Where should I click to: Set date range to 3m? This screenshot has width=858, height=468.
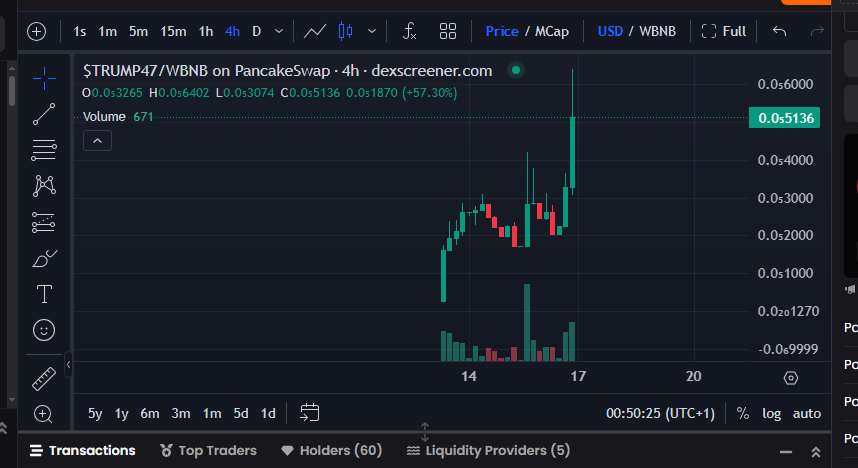181,413
